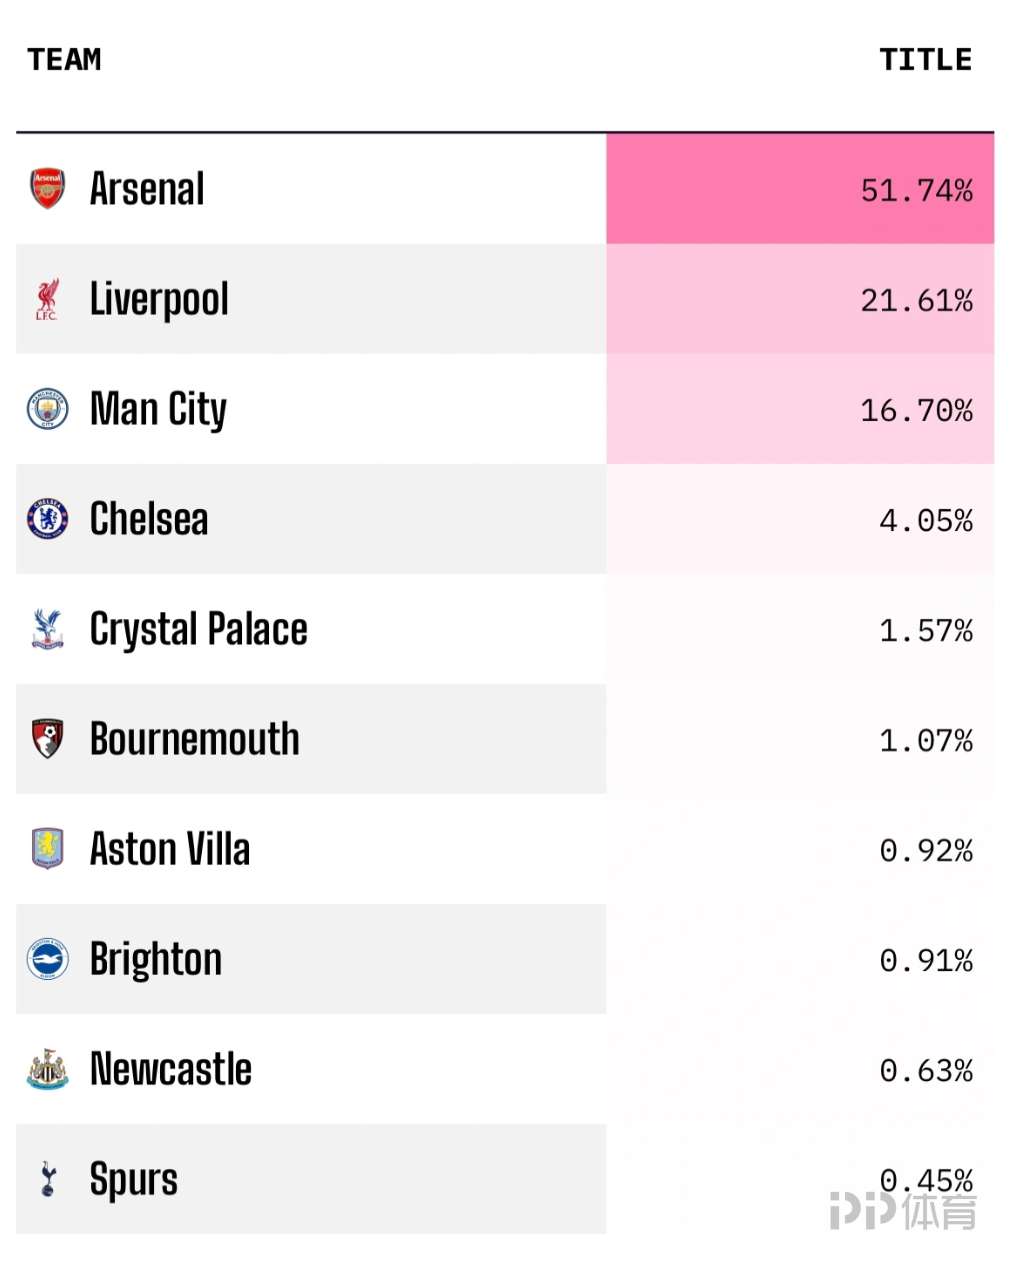Click the Man City club crest
The image size is (1012, 1265).
point(47,409)
